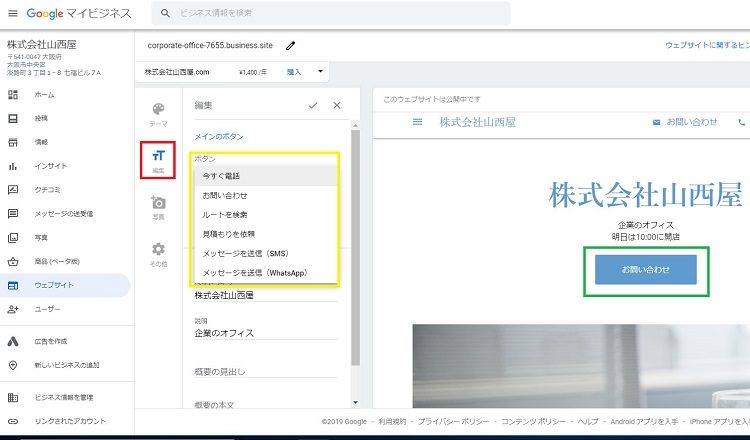The width and height of the screenshot is (750, 440).
Task: Open クチコミ in the sidebar
Action: tap(47, 190)
